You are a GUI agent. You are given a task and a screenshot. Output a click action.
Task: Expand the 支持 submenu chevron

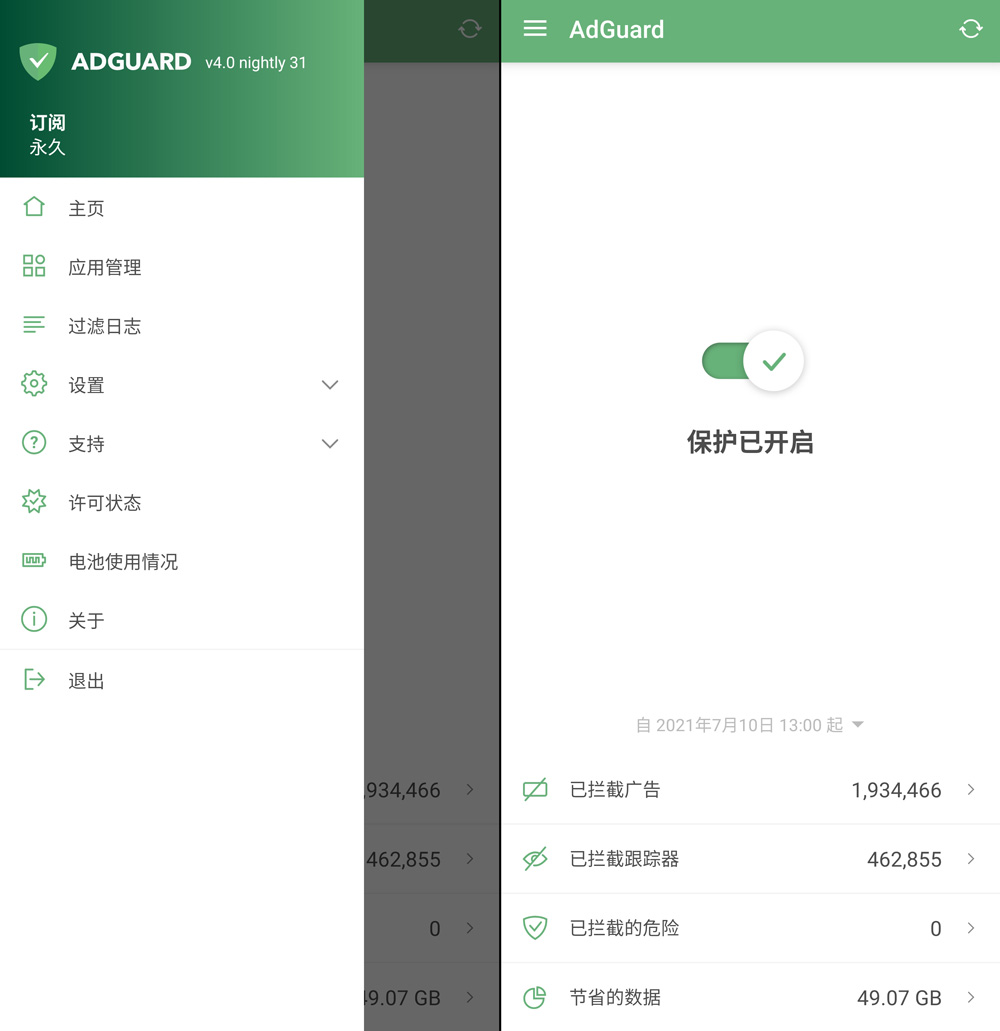coord(330,444)
